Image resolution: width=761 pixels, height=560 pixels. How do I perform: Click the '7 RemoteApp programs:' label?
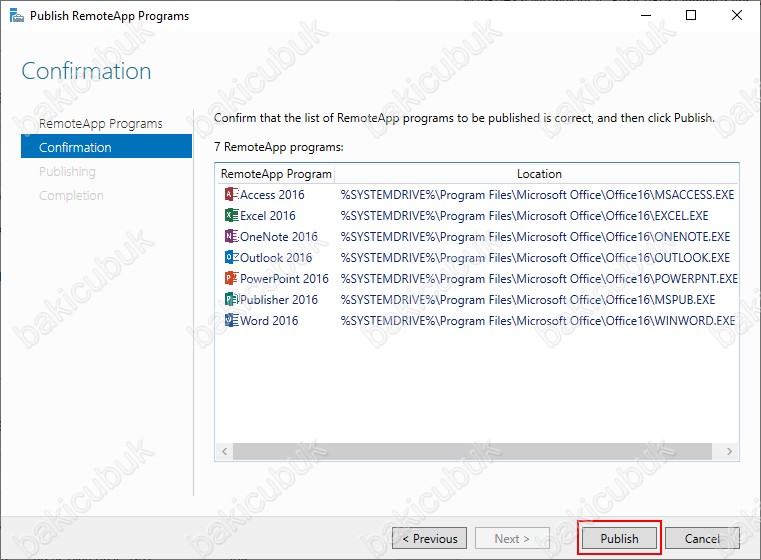(x=279, y=147)
